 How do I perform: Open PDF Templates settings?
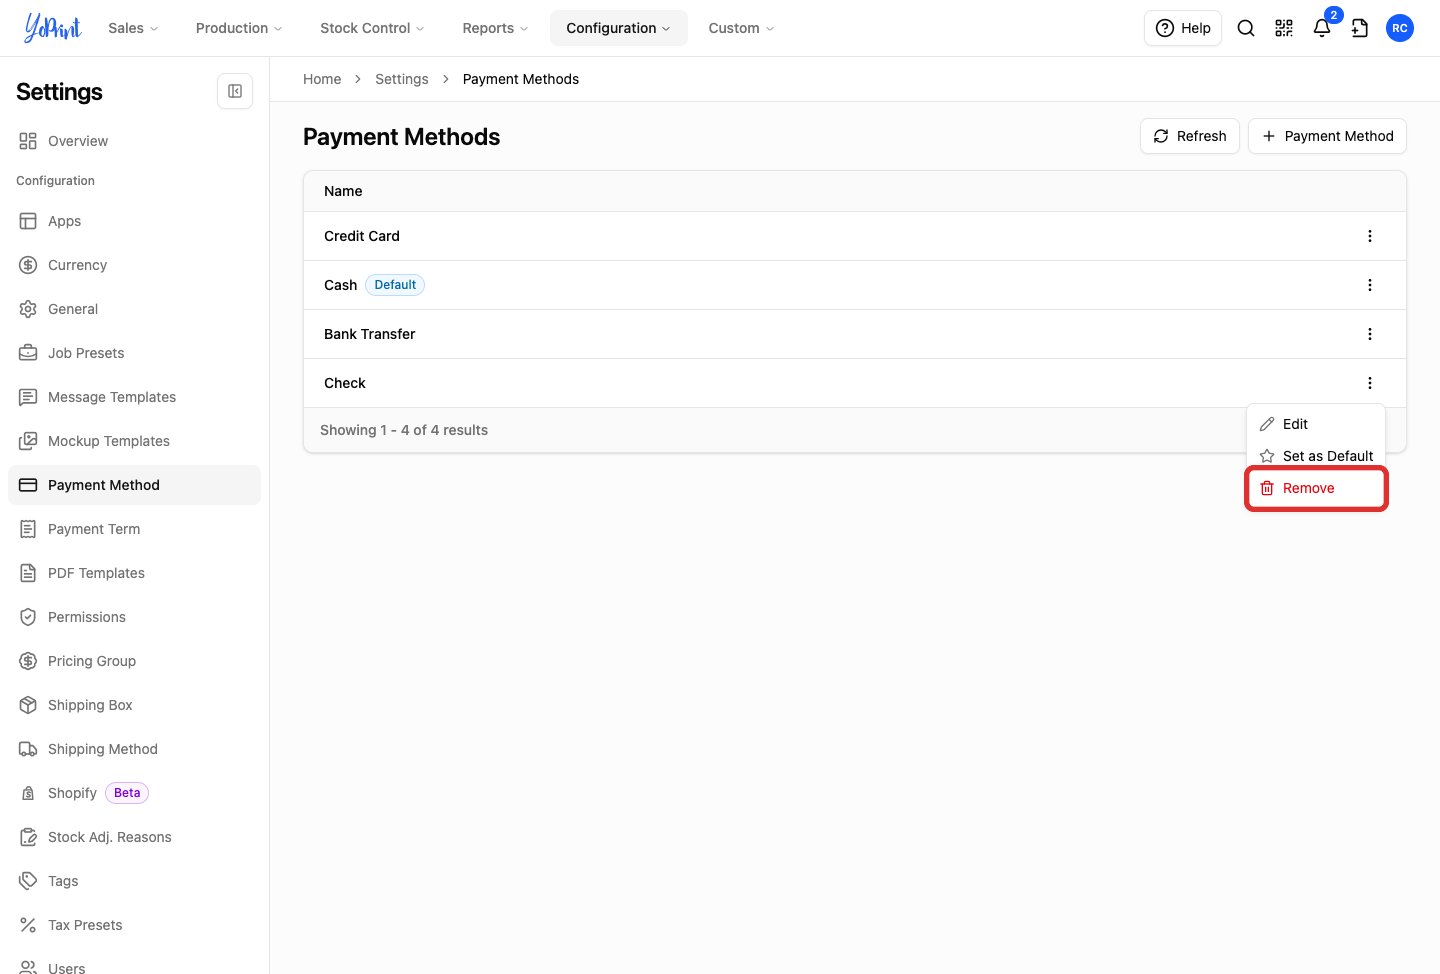coord(134,573)
